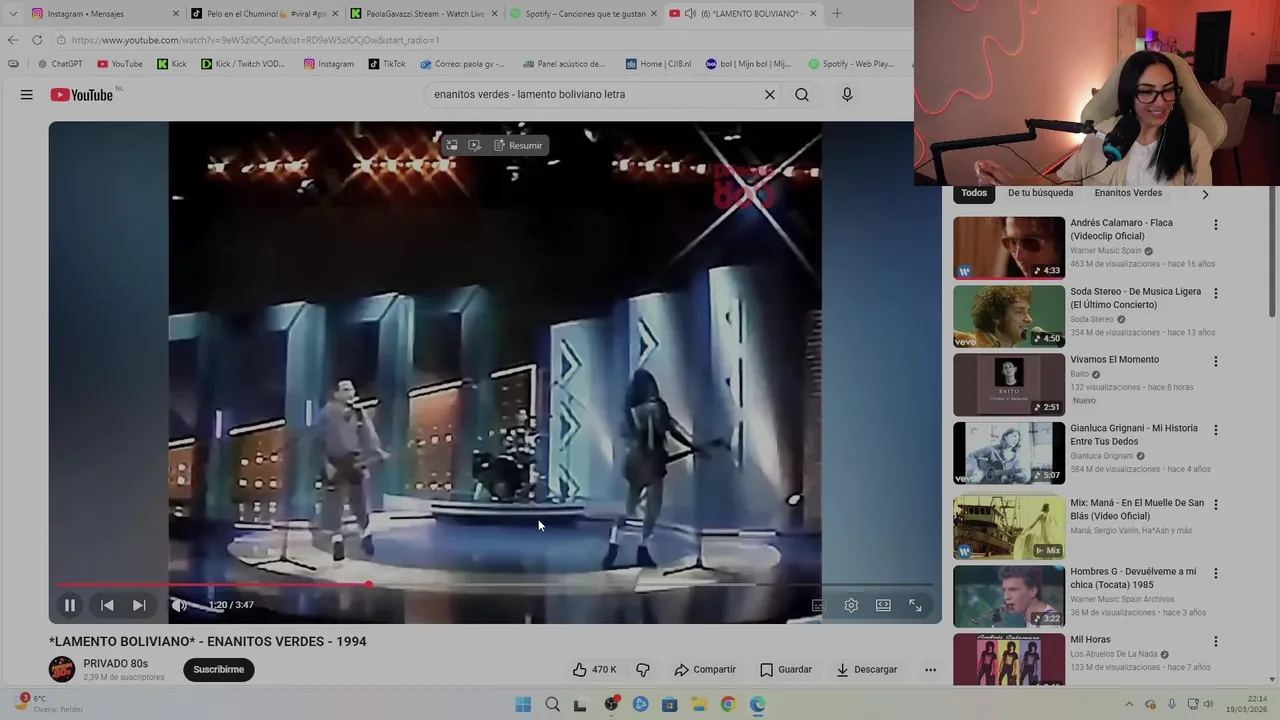Open Google Chrome from the taskbar
The height and width of the screenshot is (720, 1280).
(x=728, y=704)
